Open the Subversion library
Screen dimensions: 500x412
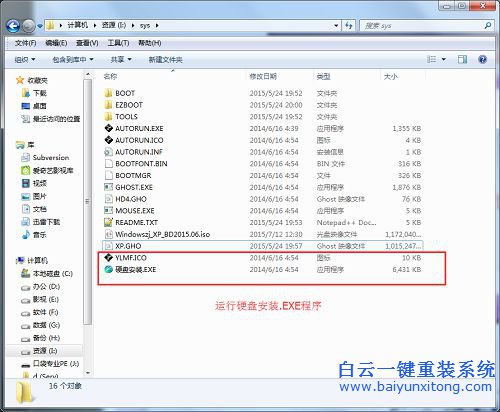(45, 157)
